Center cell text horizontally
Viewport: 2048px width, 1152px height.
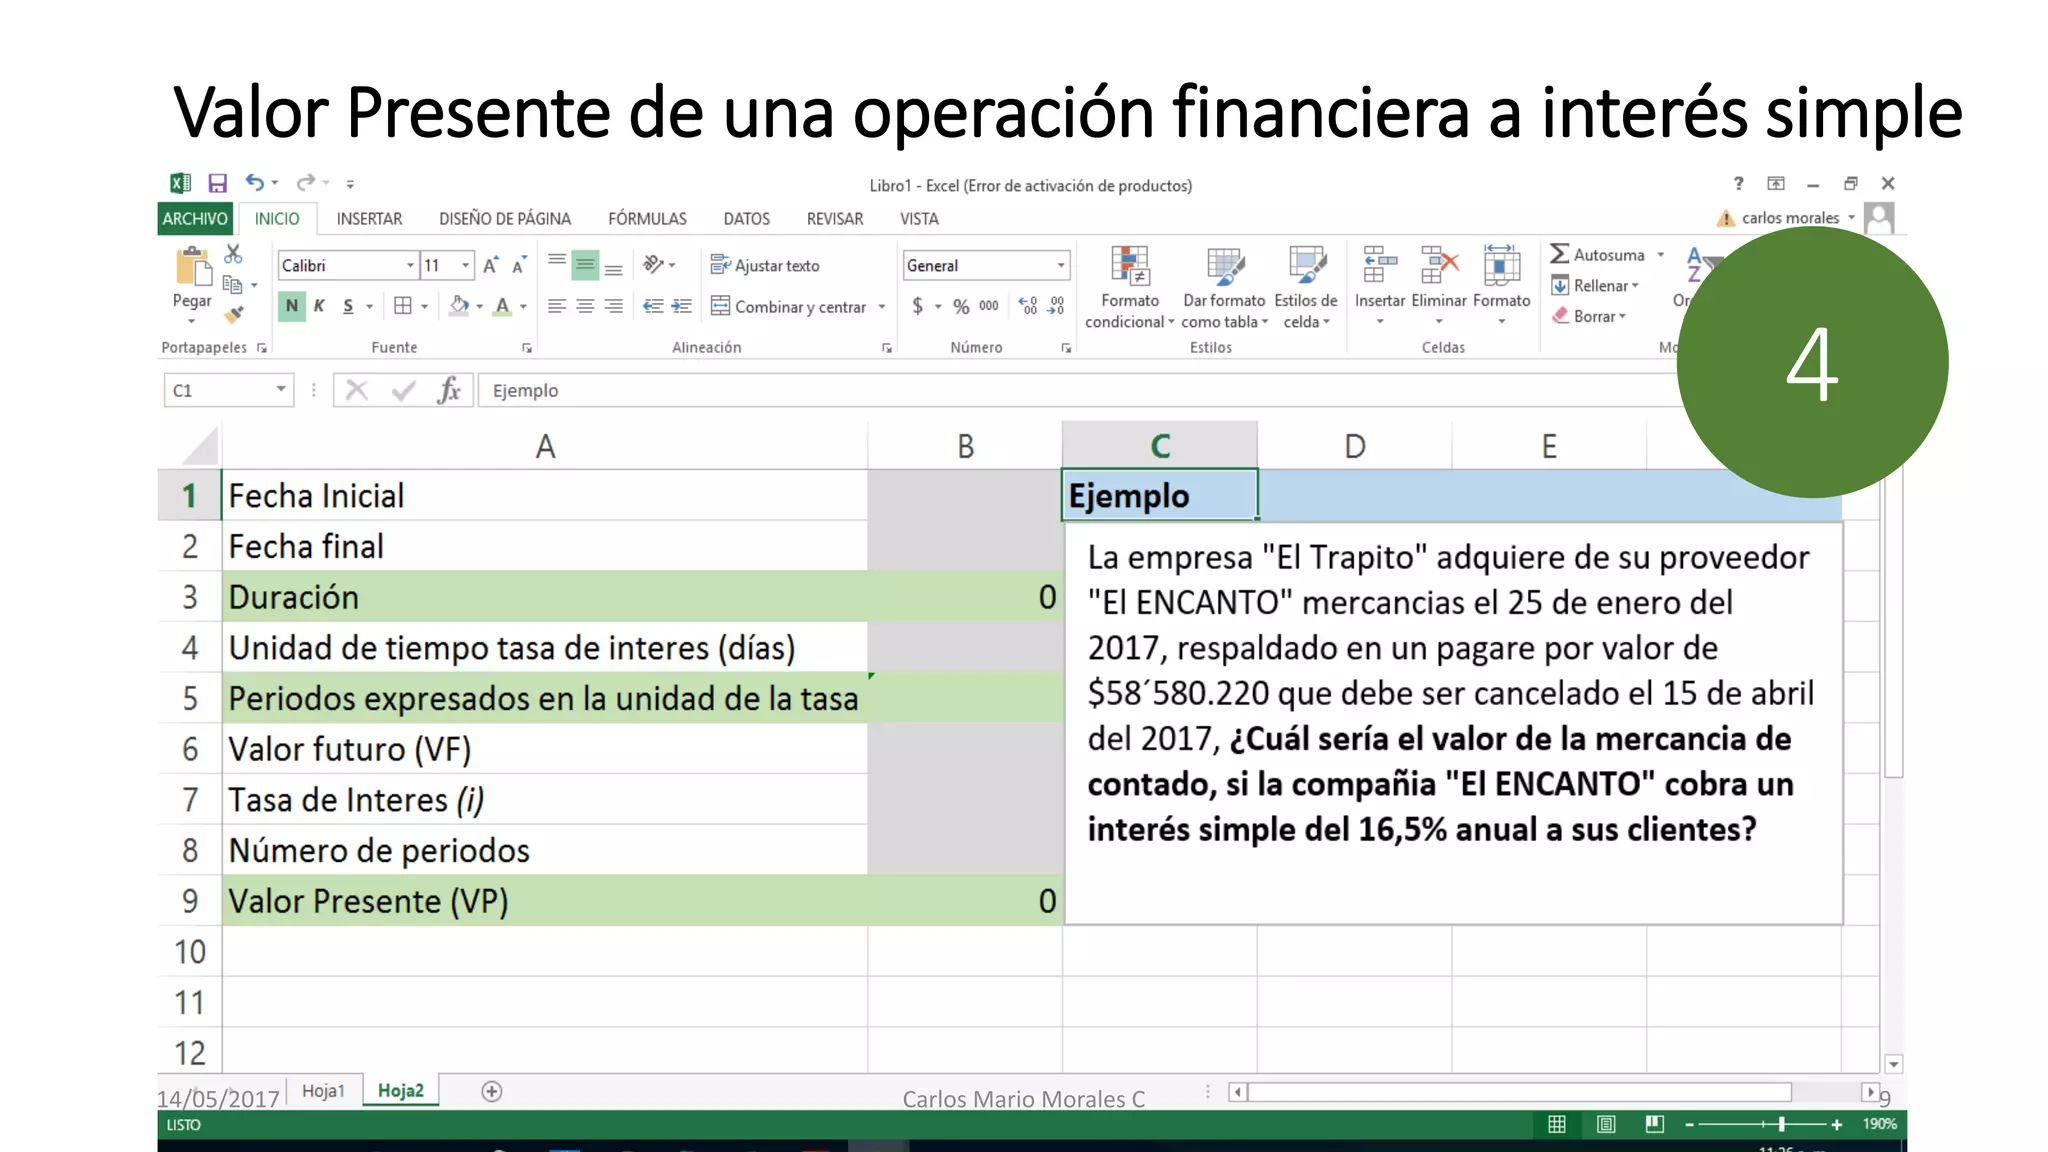coord(585,306)
